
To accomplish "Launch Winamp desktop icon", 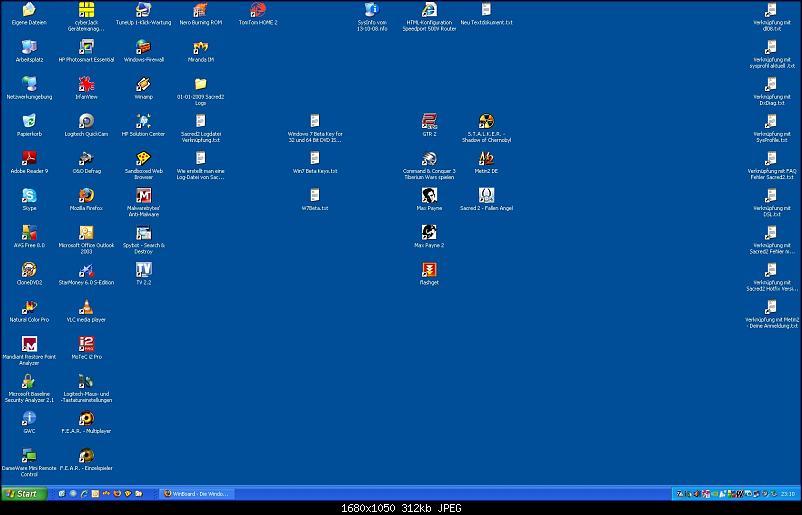I will pos(144,84).
